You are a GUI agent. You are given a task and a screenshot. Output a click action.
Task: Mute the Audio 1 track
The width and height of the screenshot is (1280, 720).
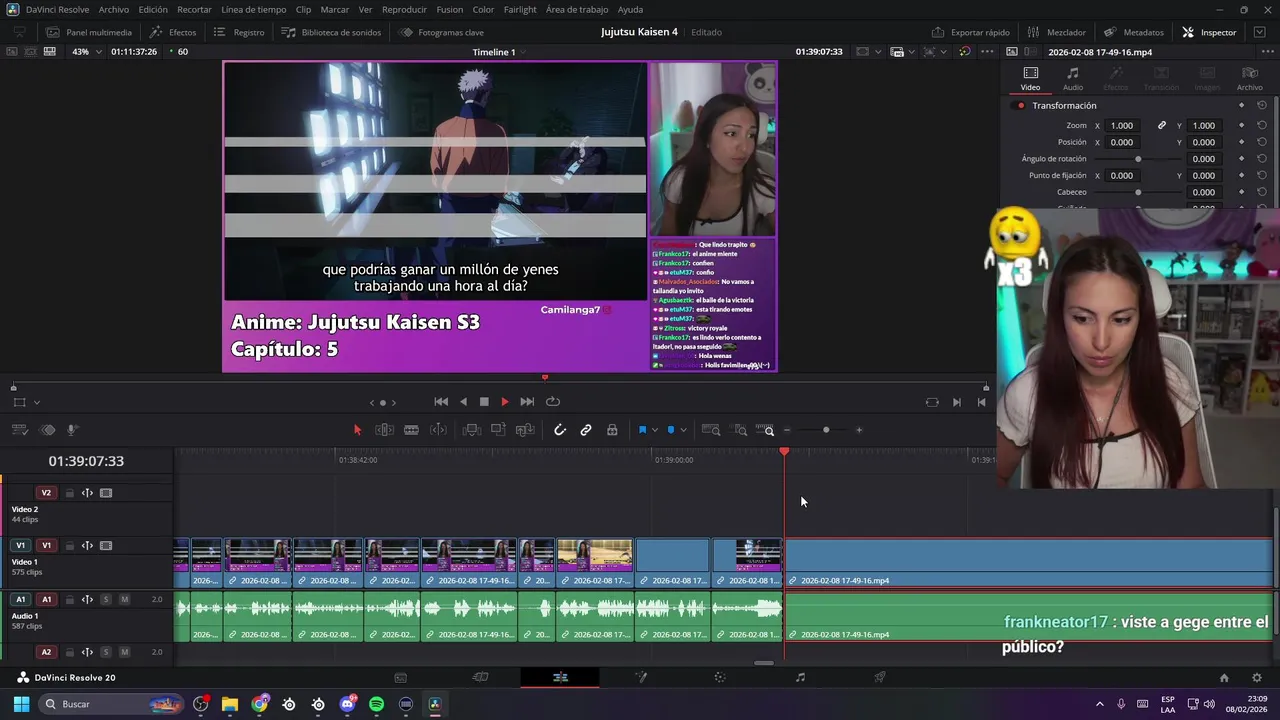tap(124, 599)
